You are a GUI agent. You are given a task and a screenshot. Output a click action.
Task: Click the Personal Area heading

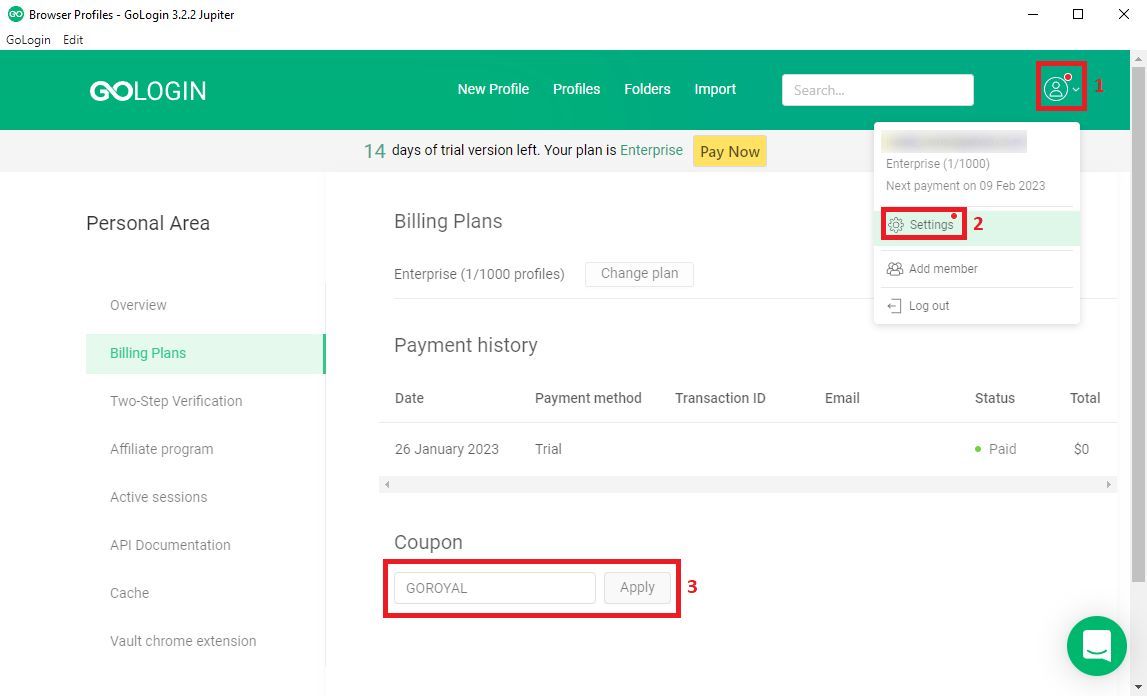[x=148, y=223]
